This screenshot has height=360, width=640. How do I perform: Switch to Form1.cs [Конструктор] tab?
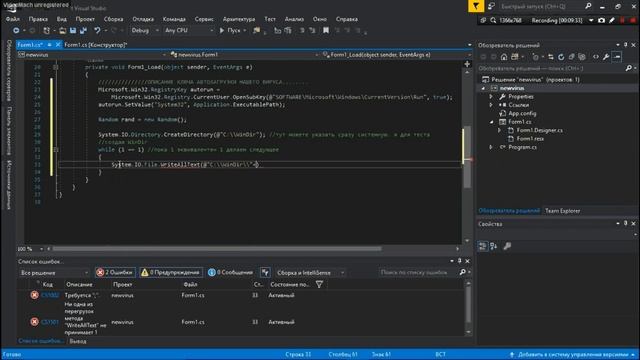coord(96,45)
